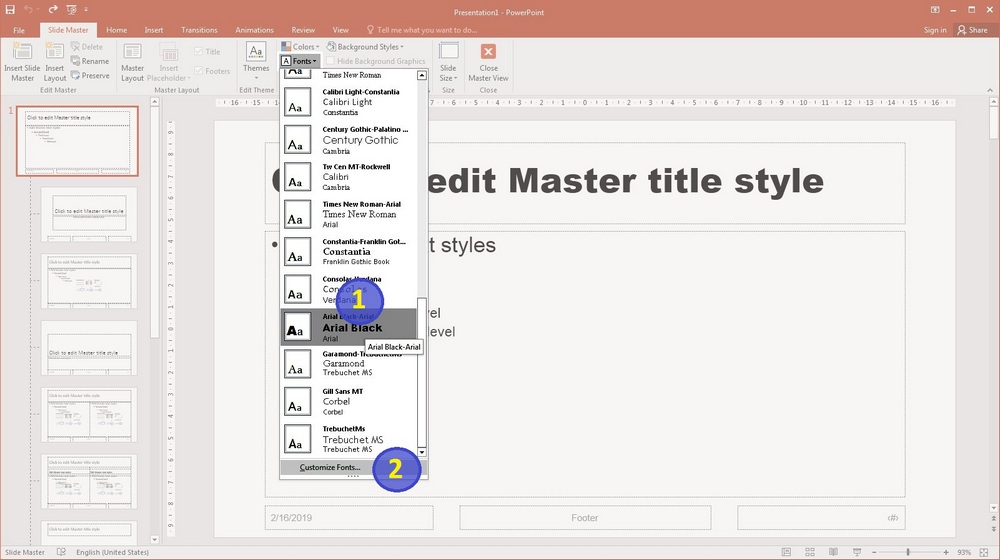Choose Tw Cen MT-Rockwell font theme
Screen dimensions: 1000x560
(x=349, y=177)
